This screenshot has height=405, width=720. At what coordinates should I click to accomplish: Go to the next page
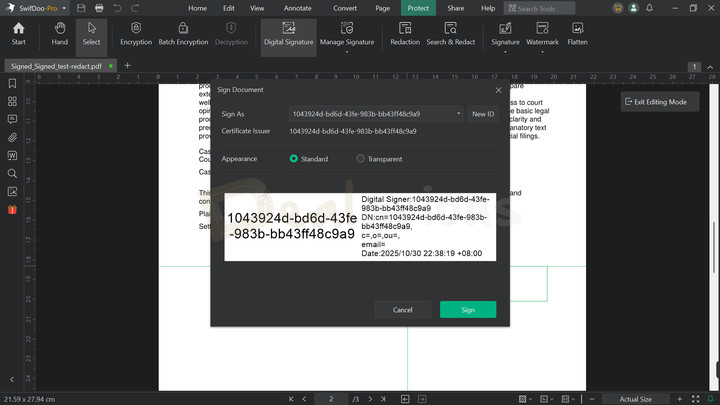(370, 399)
